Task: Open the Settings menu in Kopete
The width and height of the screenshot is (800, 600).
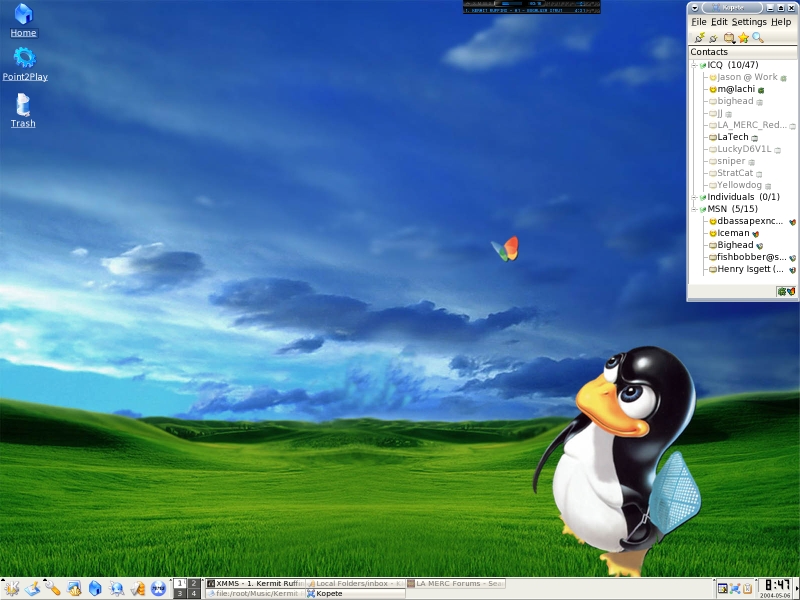Action: tap(749, 22)
